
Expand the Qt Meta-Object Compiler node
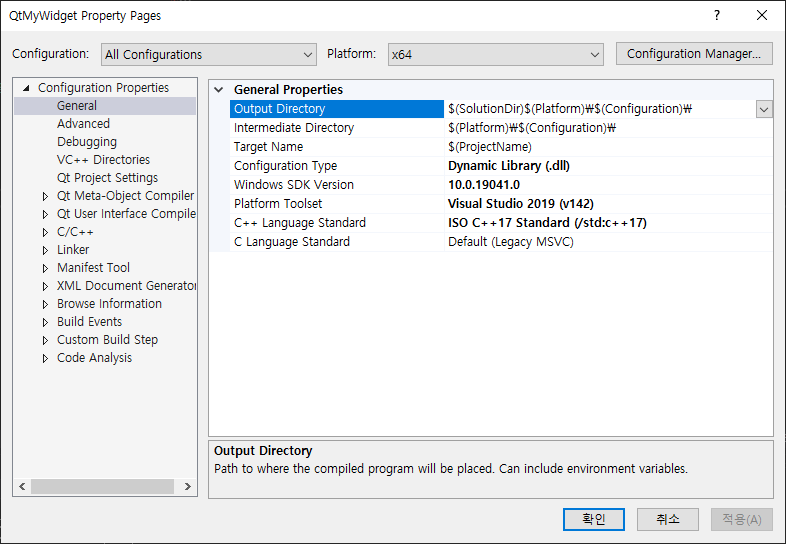[x=45, y=197]
